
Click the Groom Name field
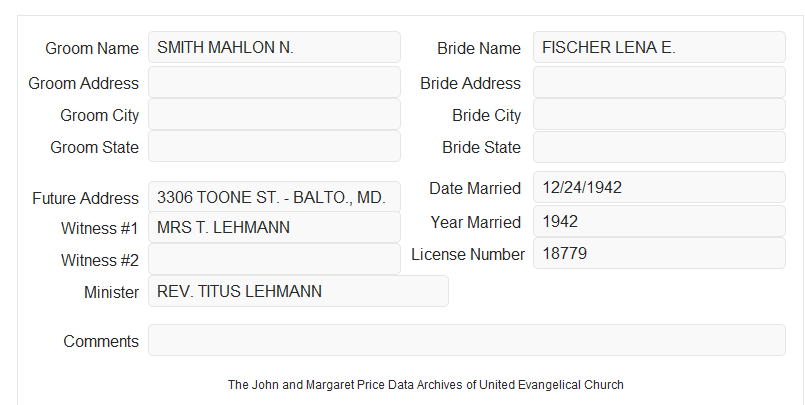(x=274, y=47)
